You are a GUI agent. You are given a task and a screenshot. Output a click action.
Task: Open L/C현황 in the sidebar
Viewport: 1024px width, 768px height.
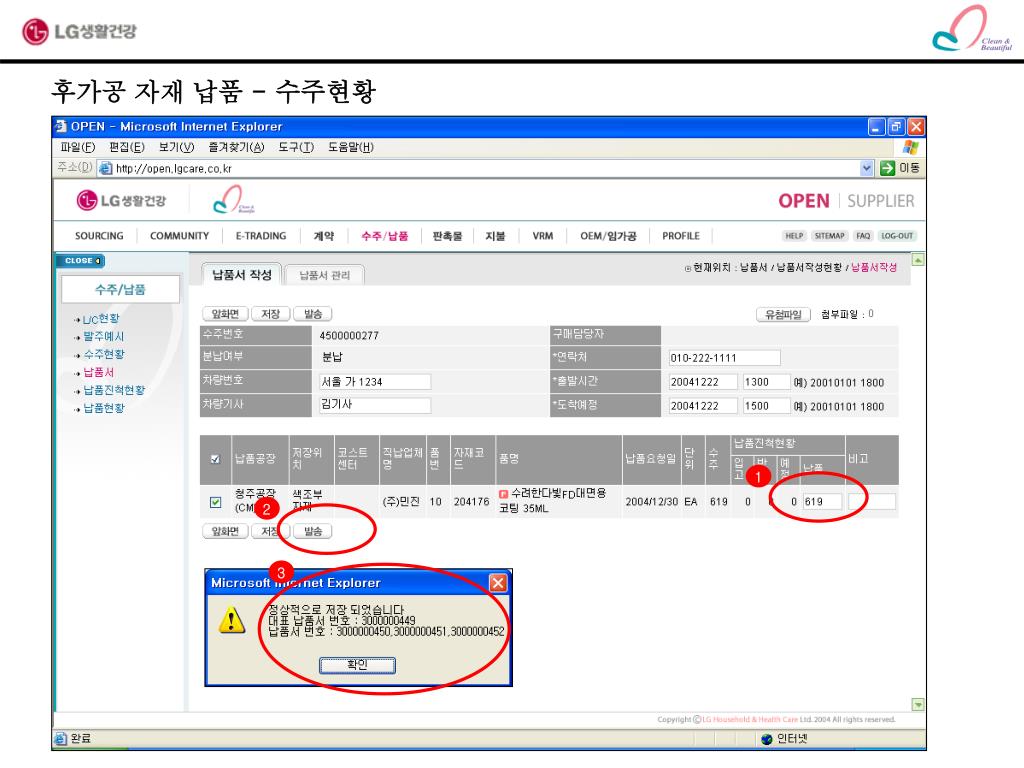(101, 319)
